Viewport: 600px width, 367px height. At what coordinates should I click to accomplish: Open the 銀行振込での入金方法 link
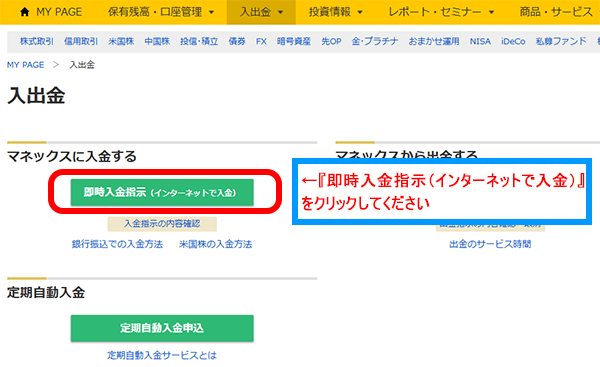[x=117, y=244]
